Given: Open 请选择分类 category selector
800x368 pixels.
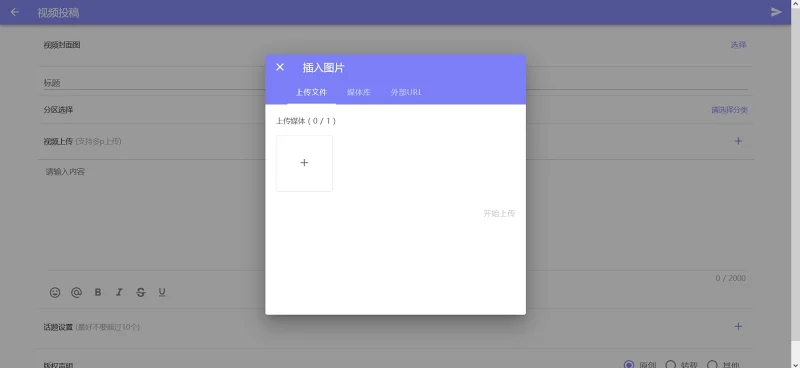Looking at the screenshot, I should coord(730,110).
